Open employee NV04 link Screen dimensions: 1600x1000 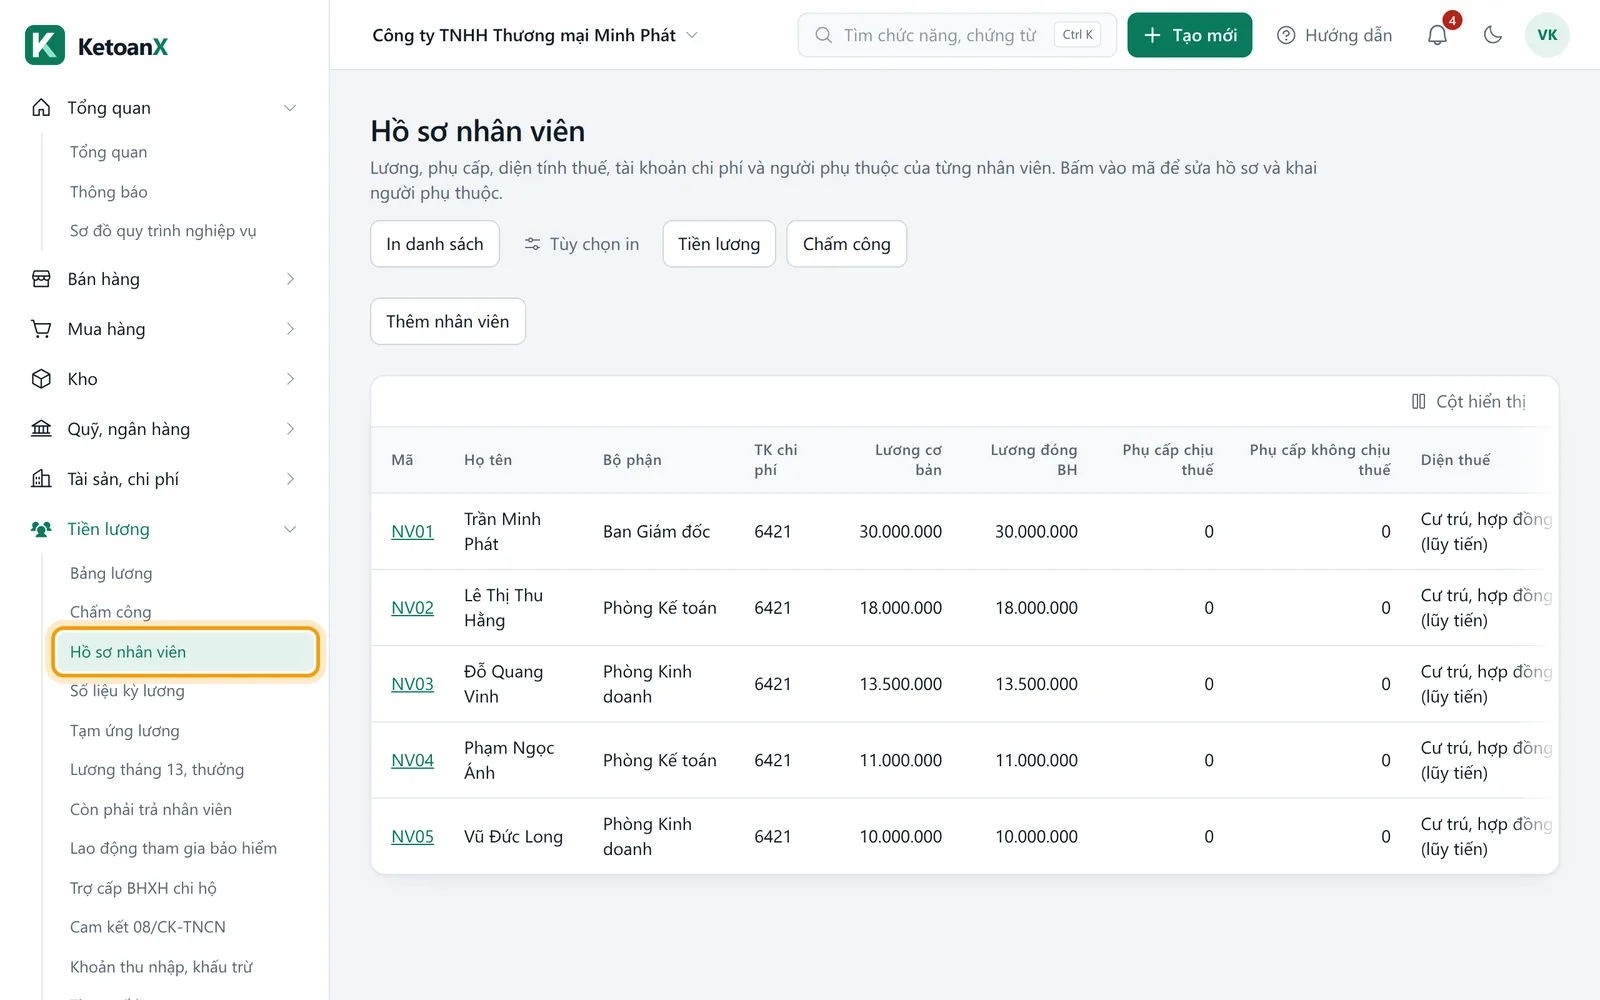coord(412,760)
